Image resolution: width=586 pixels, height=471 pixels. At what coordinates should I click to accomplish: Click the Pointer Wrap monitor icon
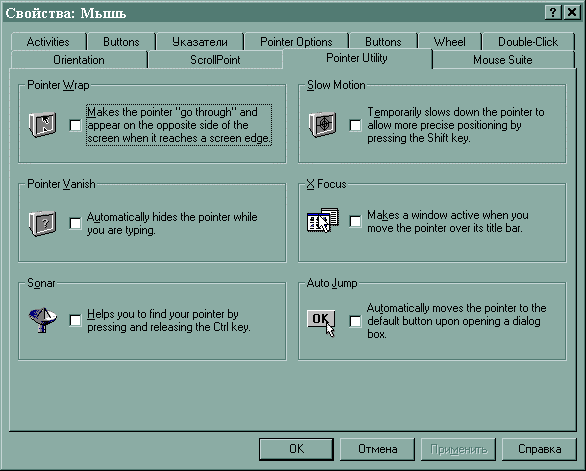43,124
